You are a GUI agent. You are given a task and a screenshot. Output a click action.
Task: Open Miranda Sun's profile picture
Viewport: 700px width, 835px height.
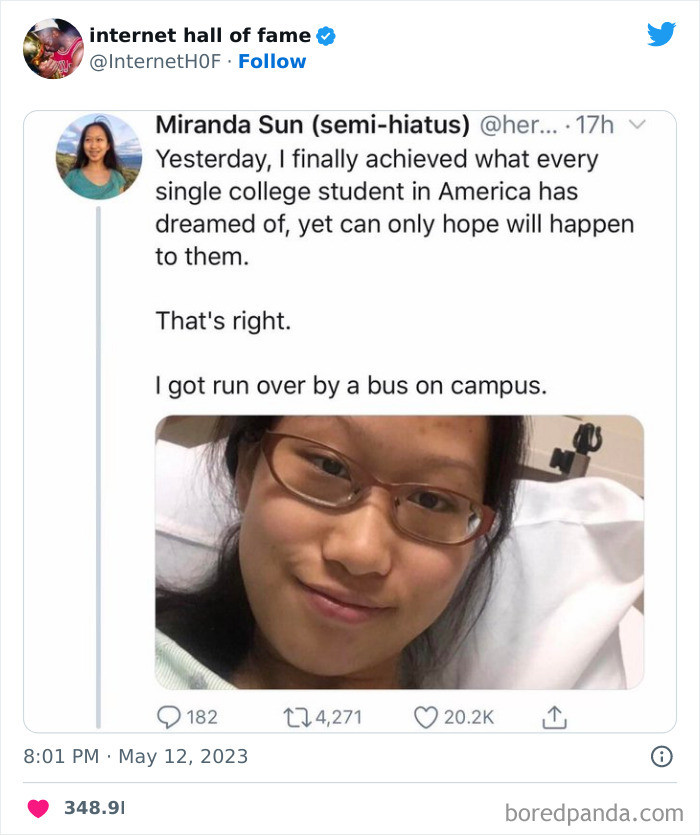tap(98, 156)
